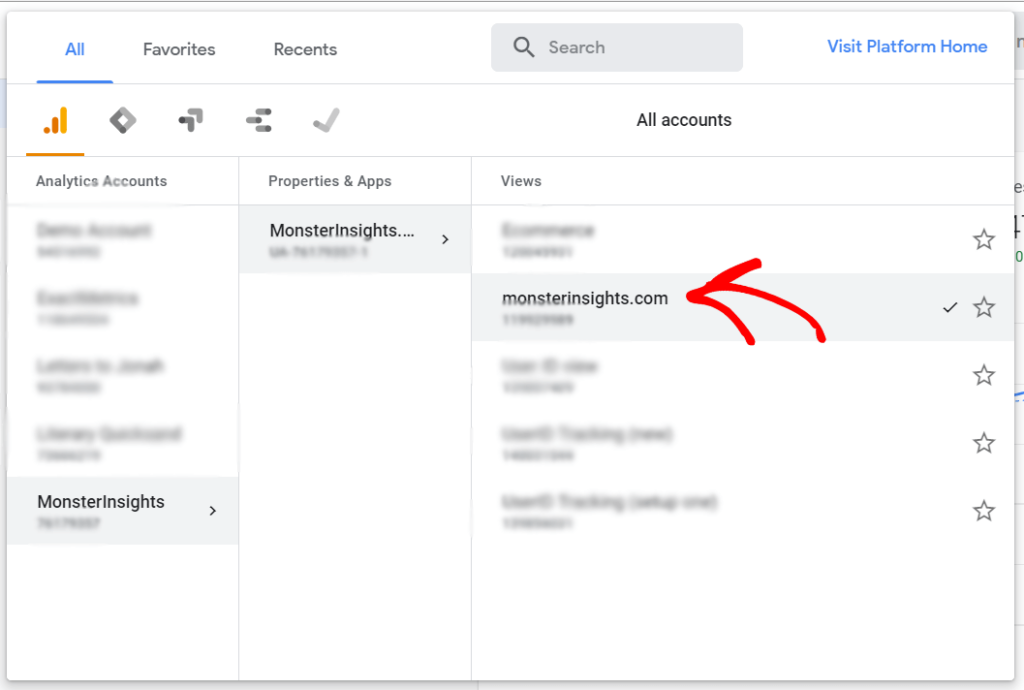Star the UserID Tracking (setup one) view
This screenshot has height=690, width=1024.
coord(984,511)
